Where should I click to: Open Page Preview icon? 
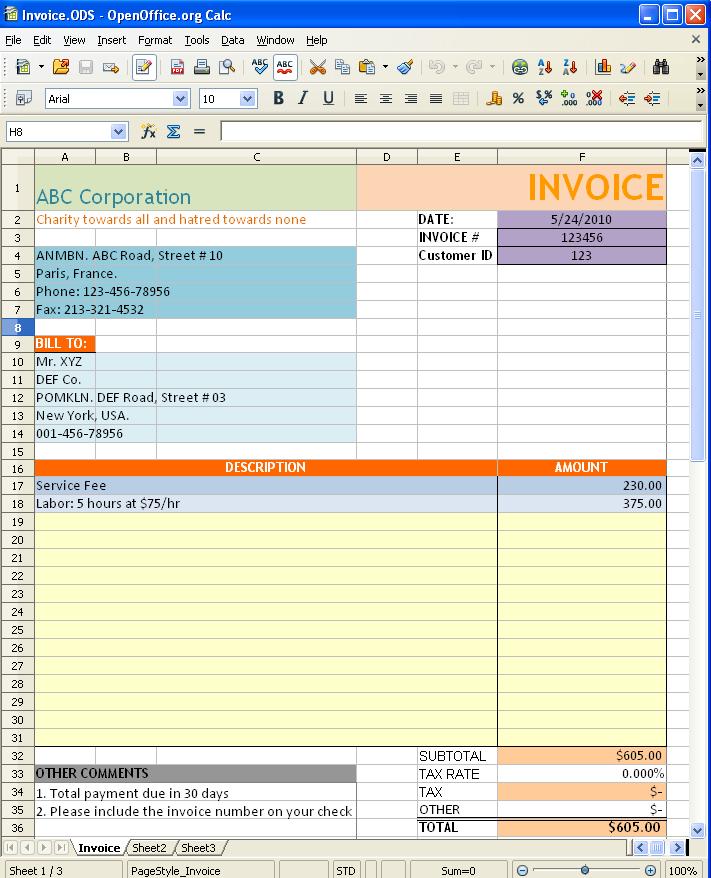click(227, 67)
